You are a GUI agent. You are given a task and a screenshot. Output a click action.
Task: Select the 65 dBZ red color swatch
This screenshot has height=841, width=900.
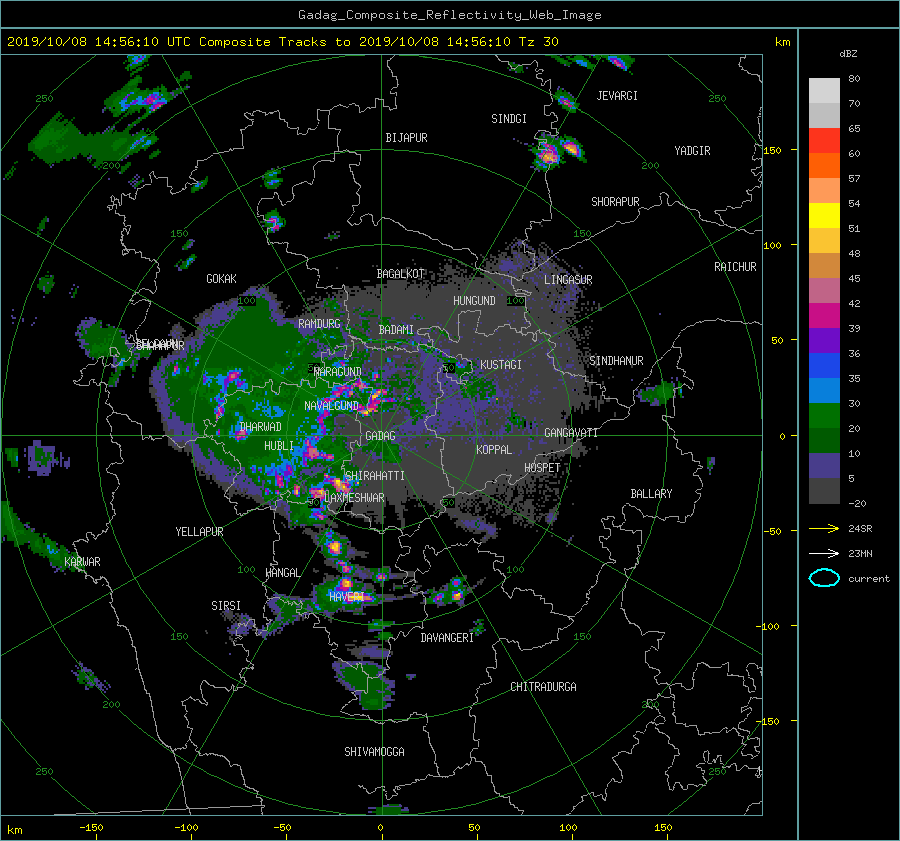(824, 140)
